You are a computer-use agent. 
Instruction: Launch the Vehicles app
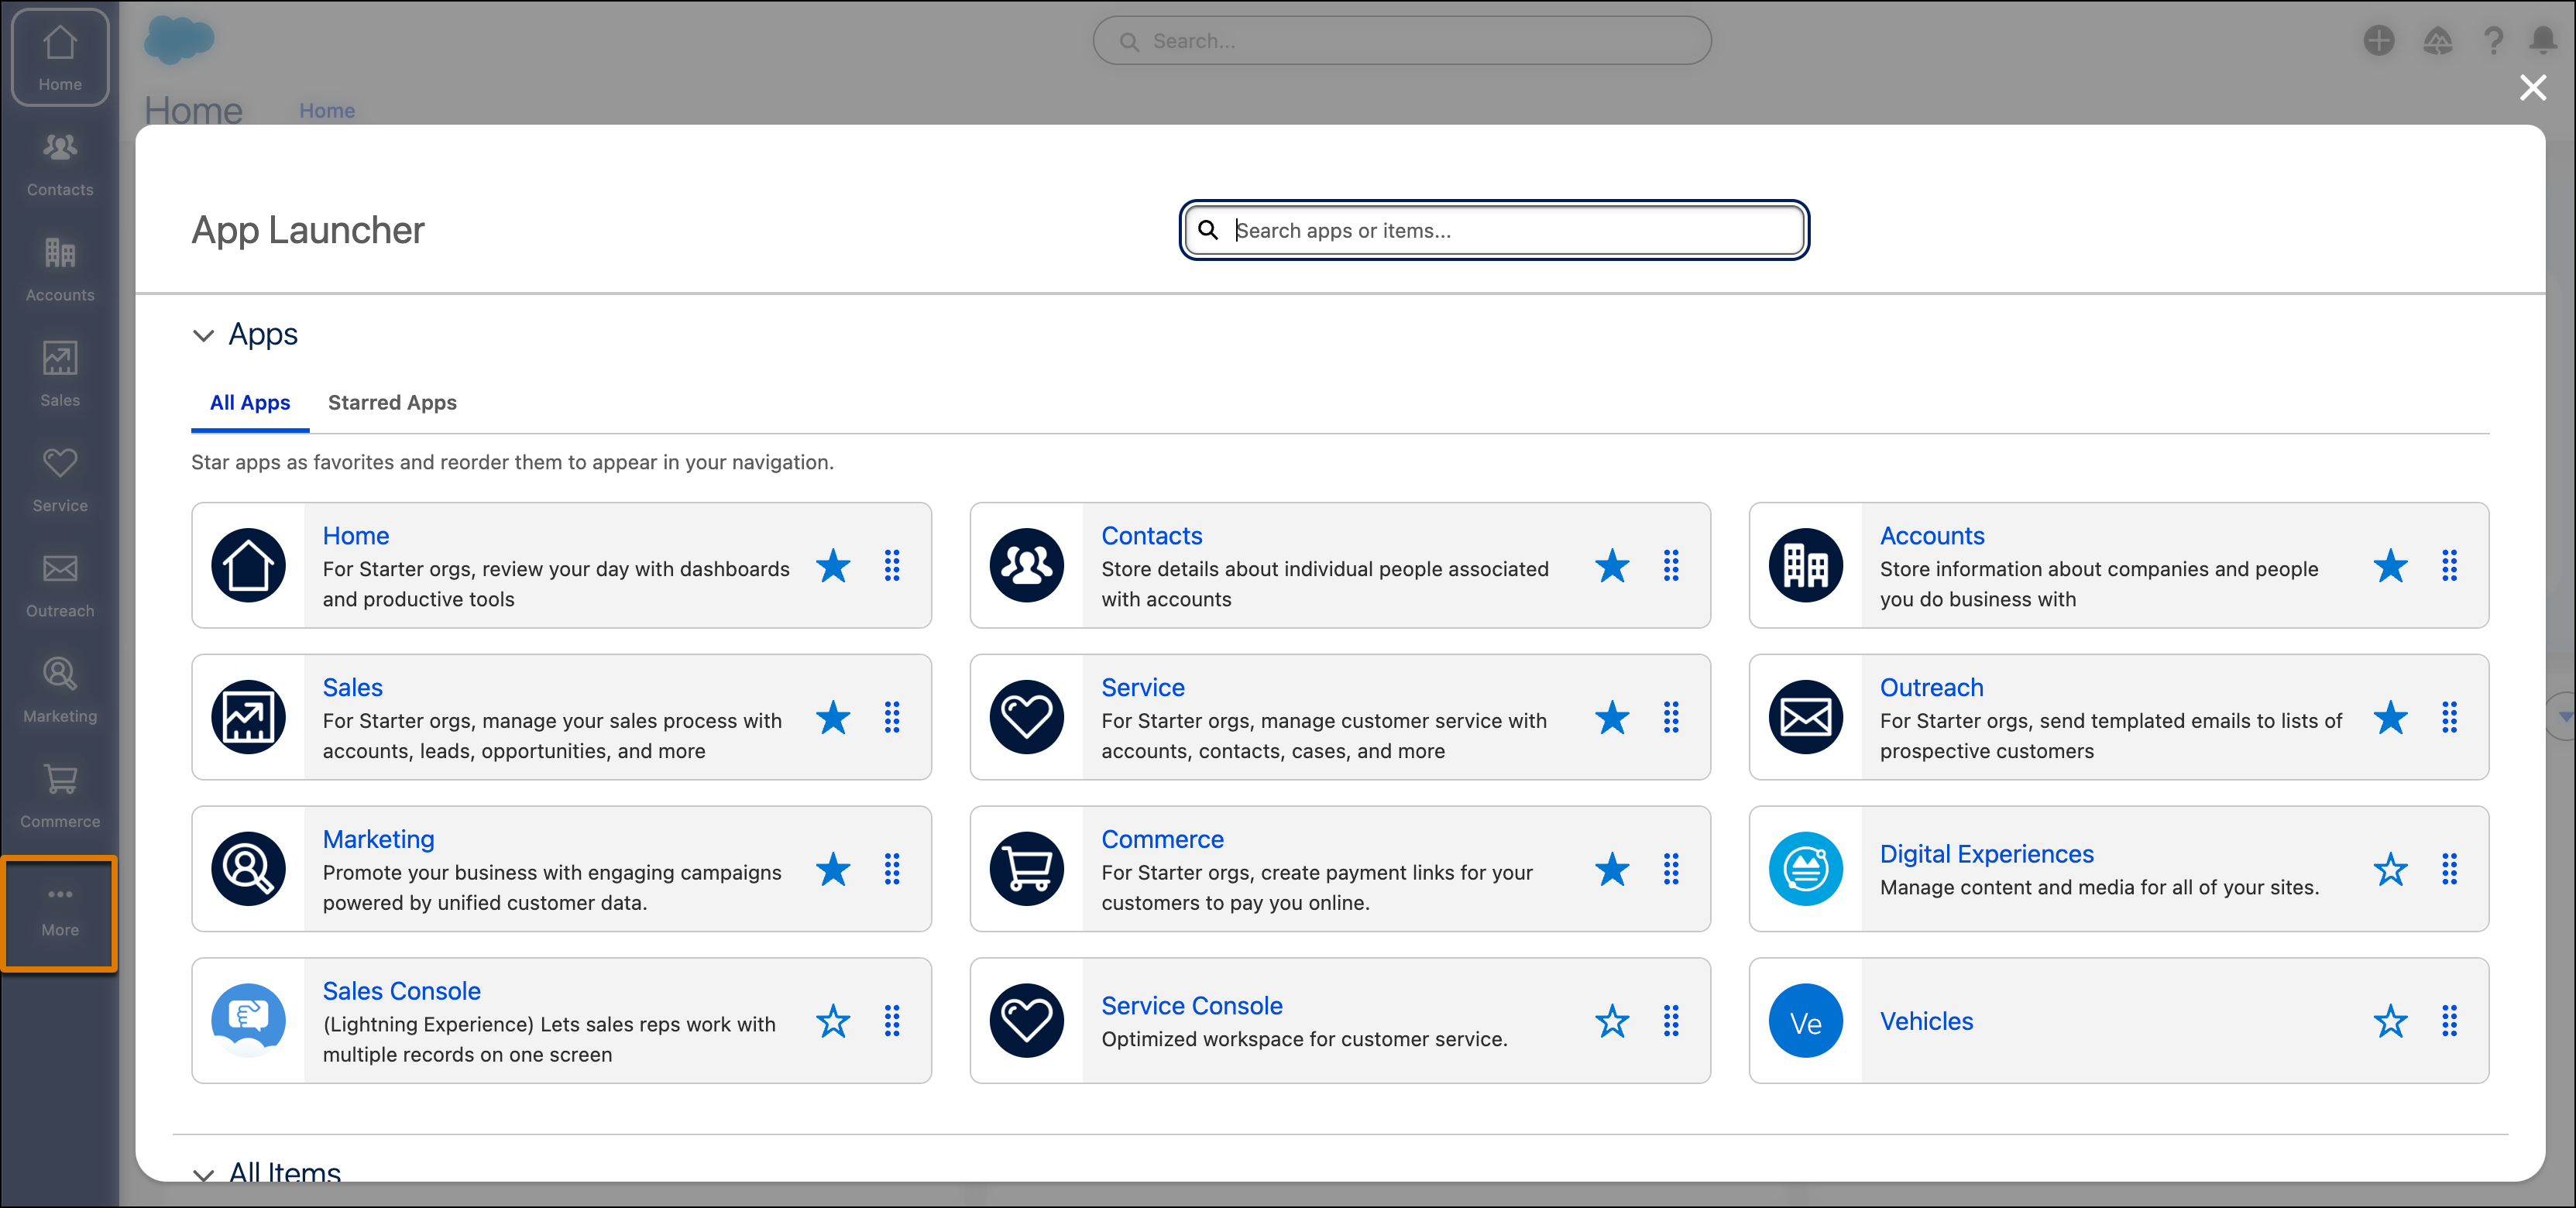[1926, 1021]
